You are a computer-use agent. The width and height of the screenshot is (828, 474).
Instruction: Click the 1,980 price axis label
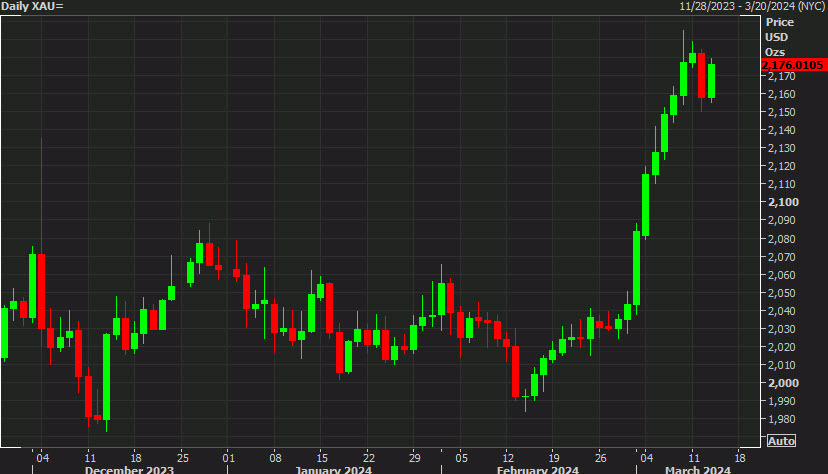(782, 419)
